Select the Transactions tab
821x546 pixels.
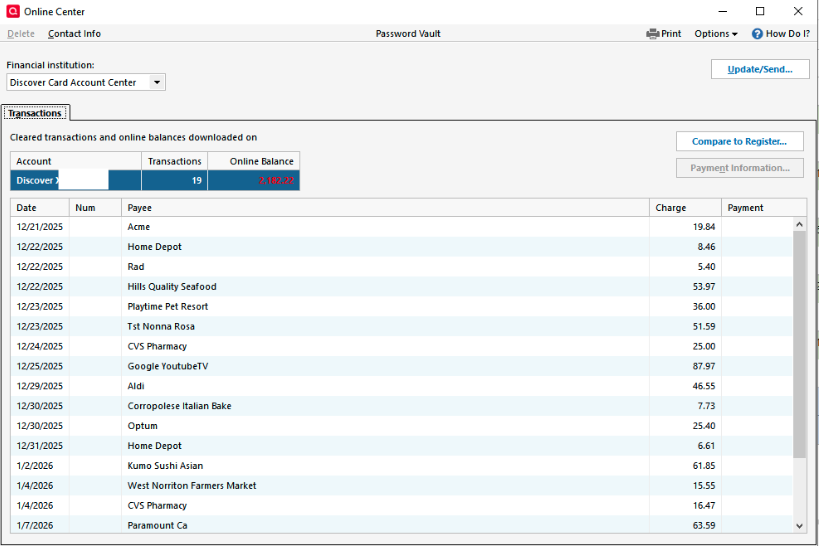click(35, 113)
